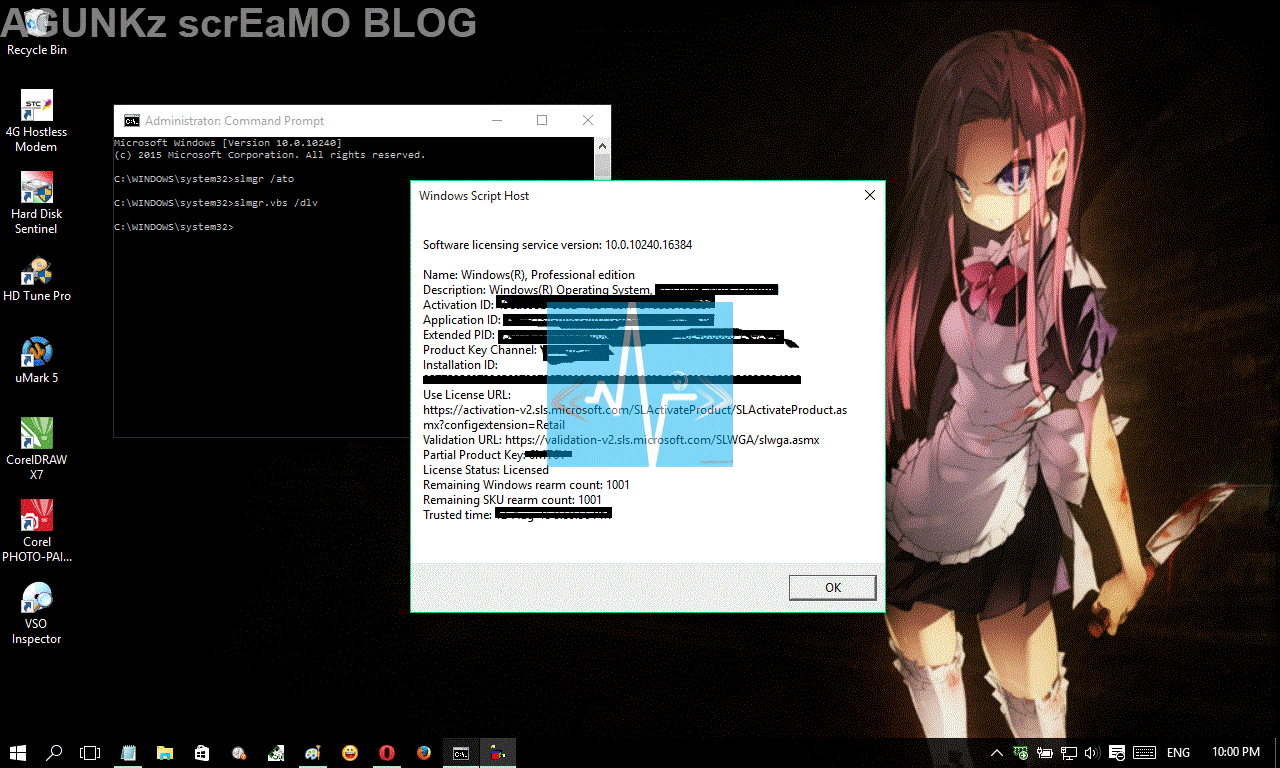Viewport: 1280px width, 768px height.
Task: Open Windows Store from the taskbar
Action: (202, 753)
